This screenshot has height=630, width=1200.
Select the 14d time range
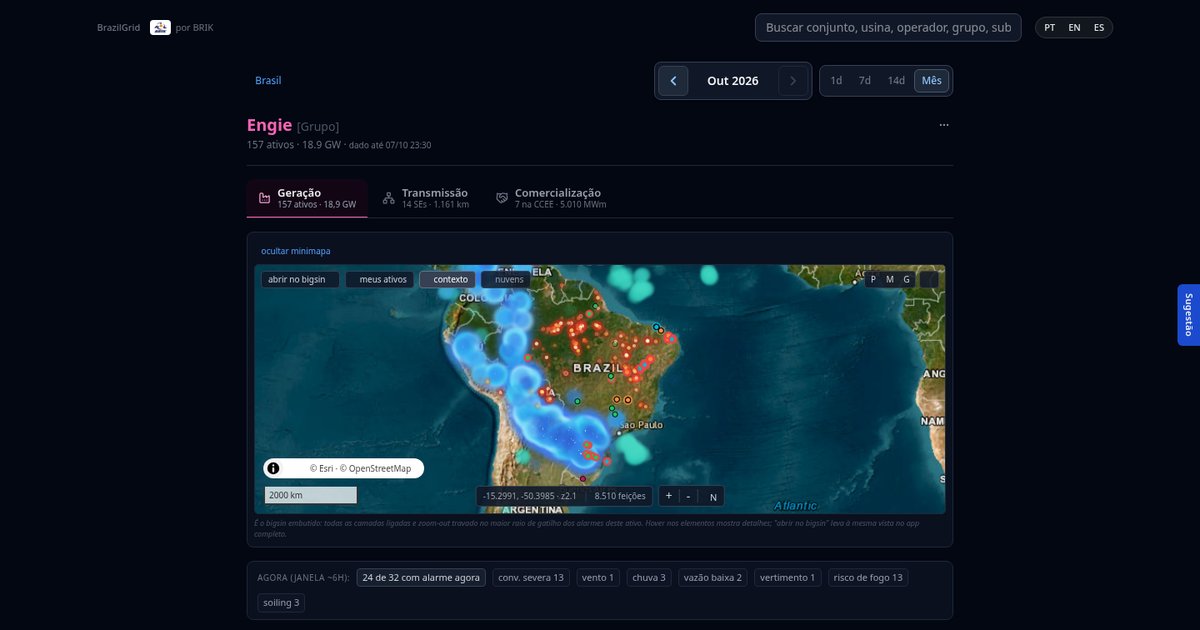(896, 81)
